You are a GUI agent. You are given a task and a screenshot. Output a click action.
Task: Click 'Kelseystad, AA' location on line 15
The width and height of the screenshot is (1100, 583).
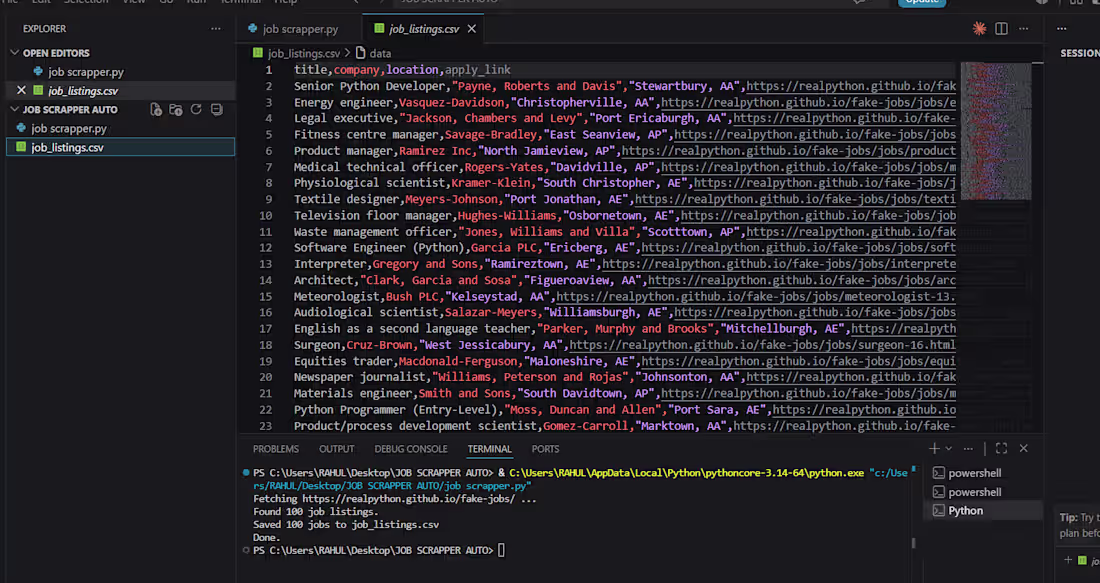[x=498, y=297]
